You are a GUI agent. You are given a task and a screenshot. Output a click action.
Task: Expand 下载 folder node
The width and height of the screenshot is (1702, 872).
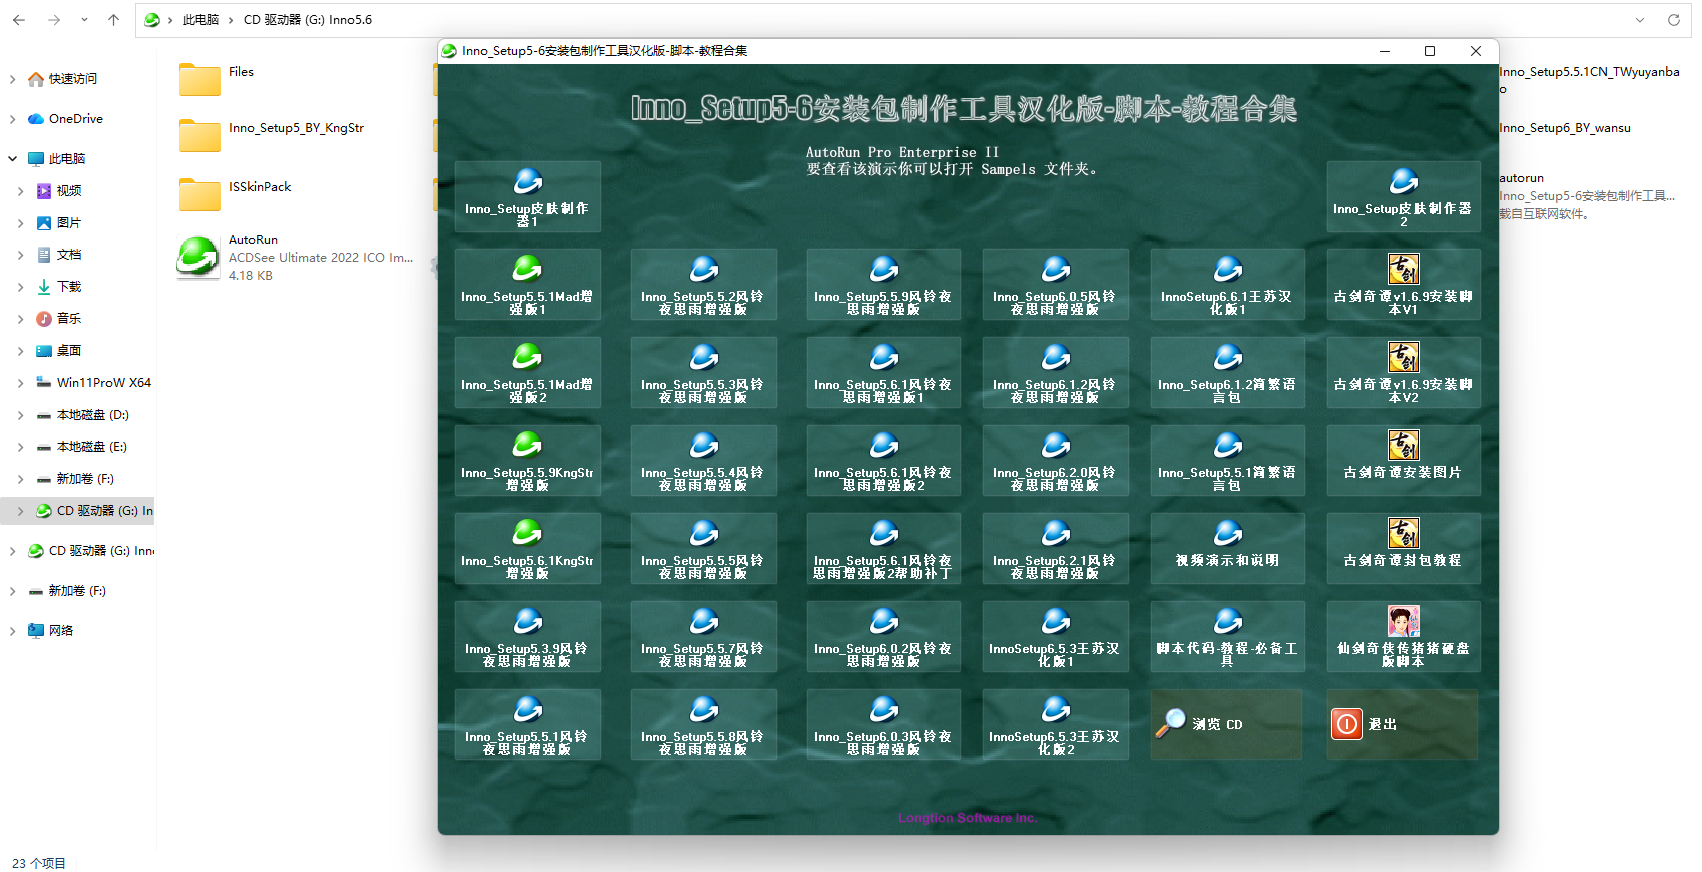click(x=20, y=287)
